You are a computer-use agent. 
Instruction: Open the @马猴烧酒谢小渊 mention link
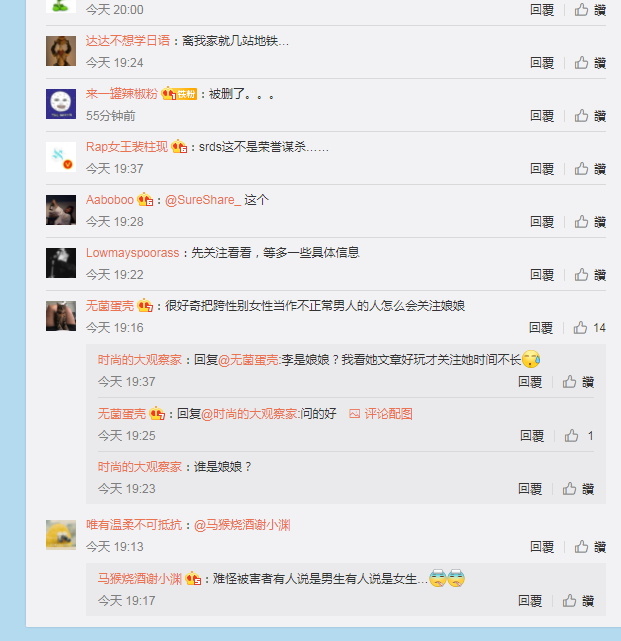tap(242, 525)
